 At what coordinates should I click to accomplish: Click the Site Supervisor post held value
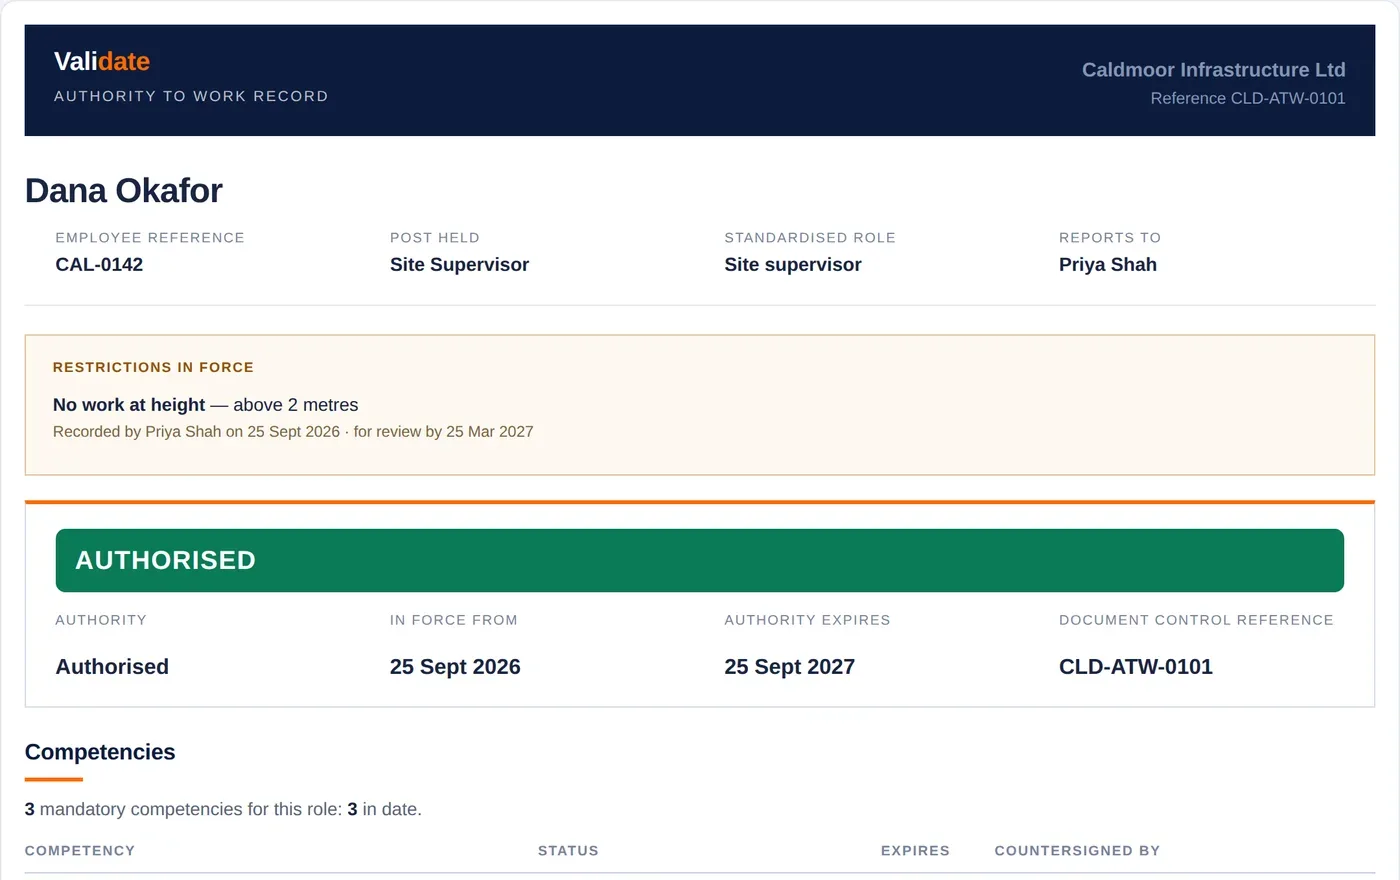pyautogui.click(x=459, y=264)
